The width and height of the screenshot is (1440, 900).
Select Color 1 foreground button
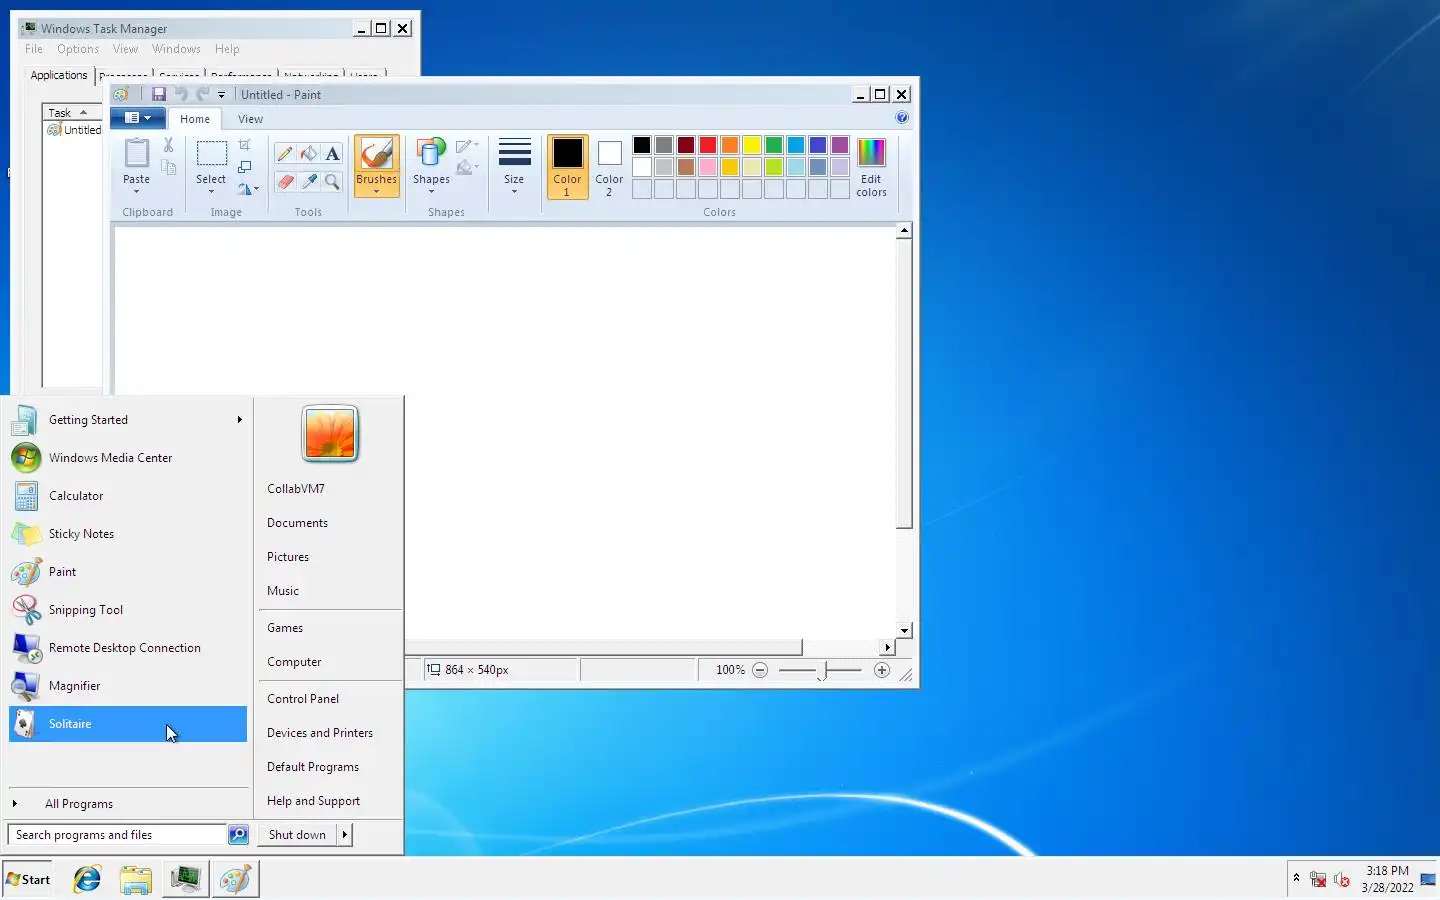click(x=567, y=167)
